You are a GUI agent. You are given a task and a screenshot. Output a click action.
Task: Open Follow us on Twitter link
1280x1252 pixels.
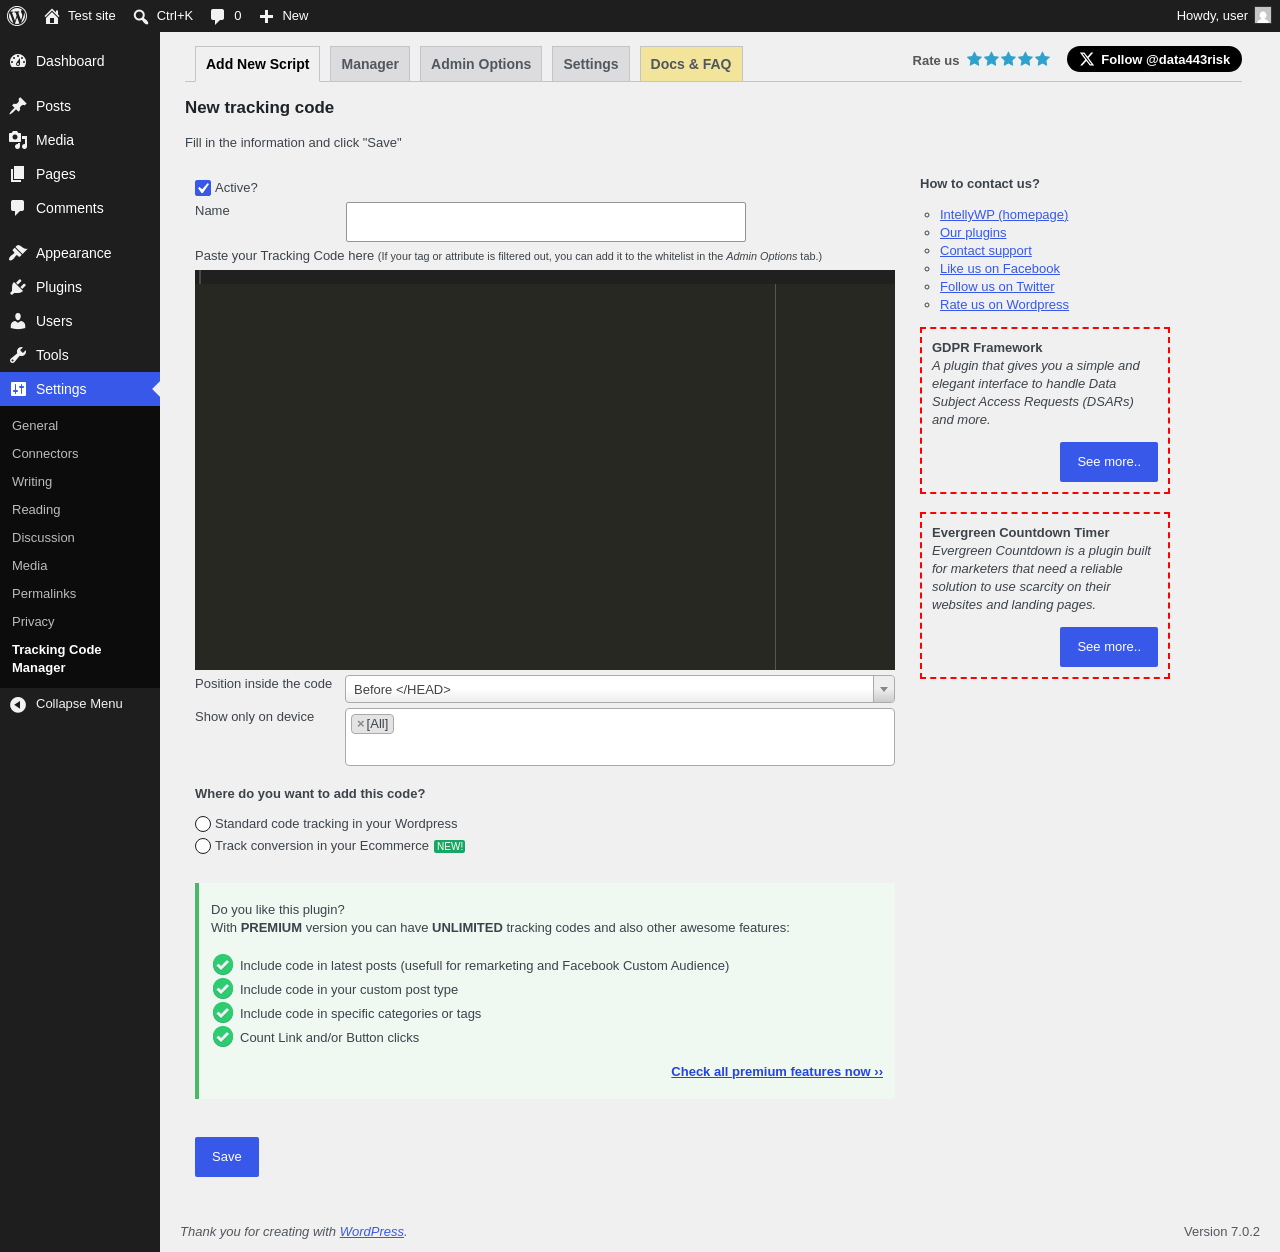(x=997, y=287)
